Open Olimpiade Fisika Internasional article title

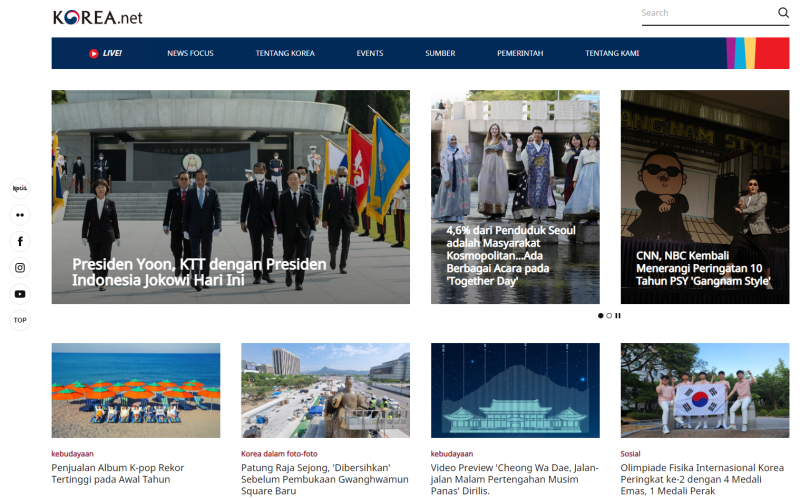[702, 479]
